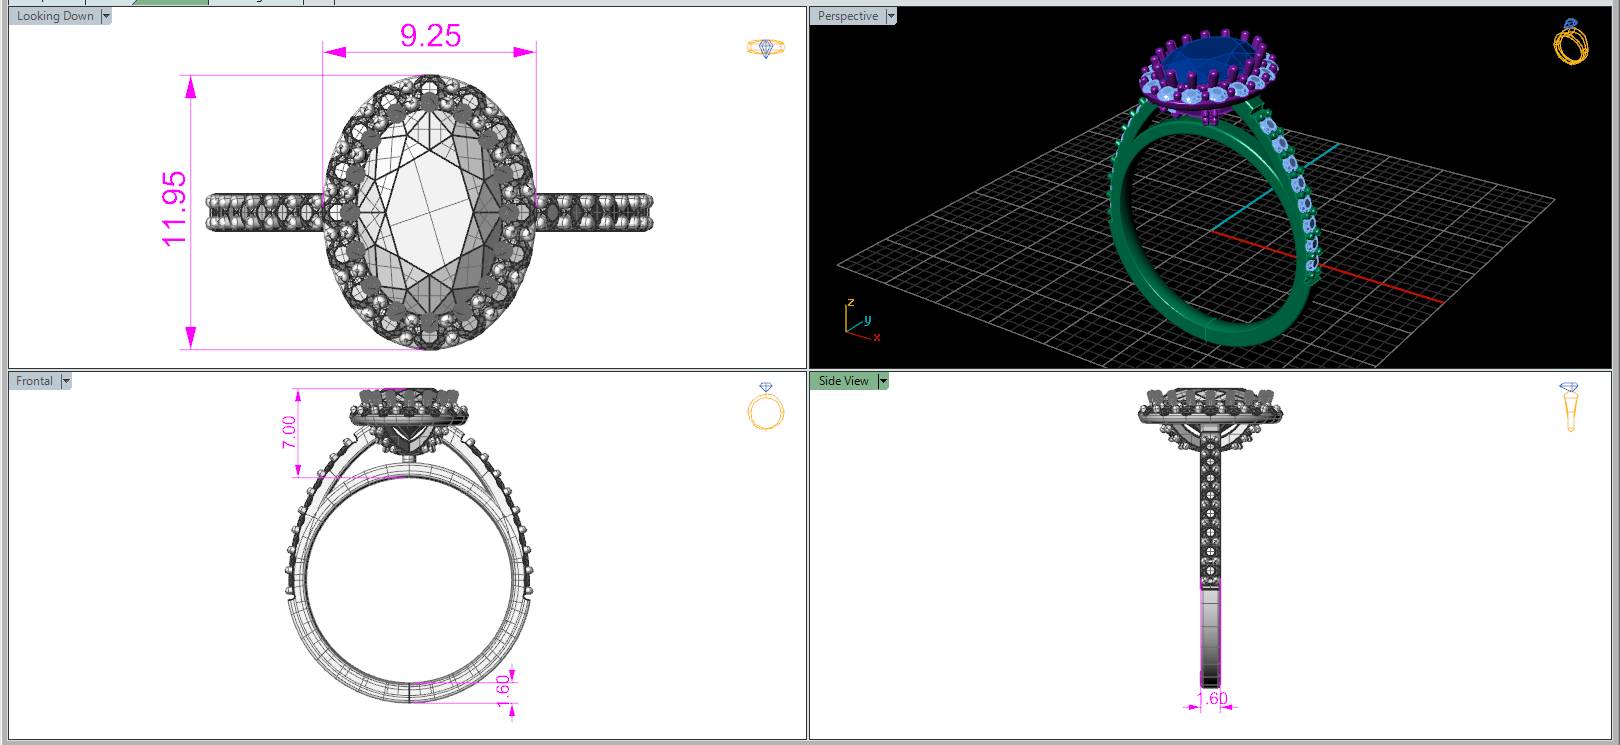Open the Frontal viewport dropdown arrow
The image size is (1620, 745).
coord(66,381)
